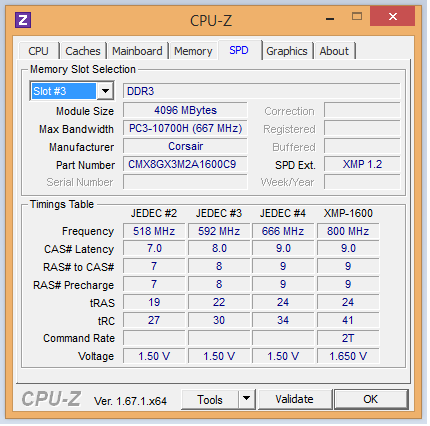Click the Frequency row label

(88, 231)
